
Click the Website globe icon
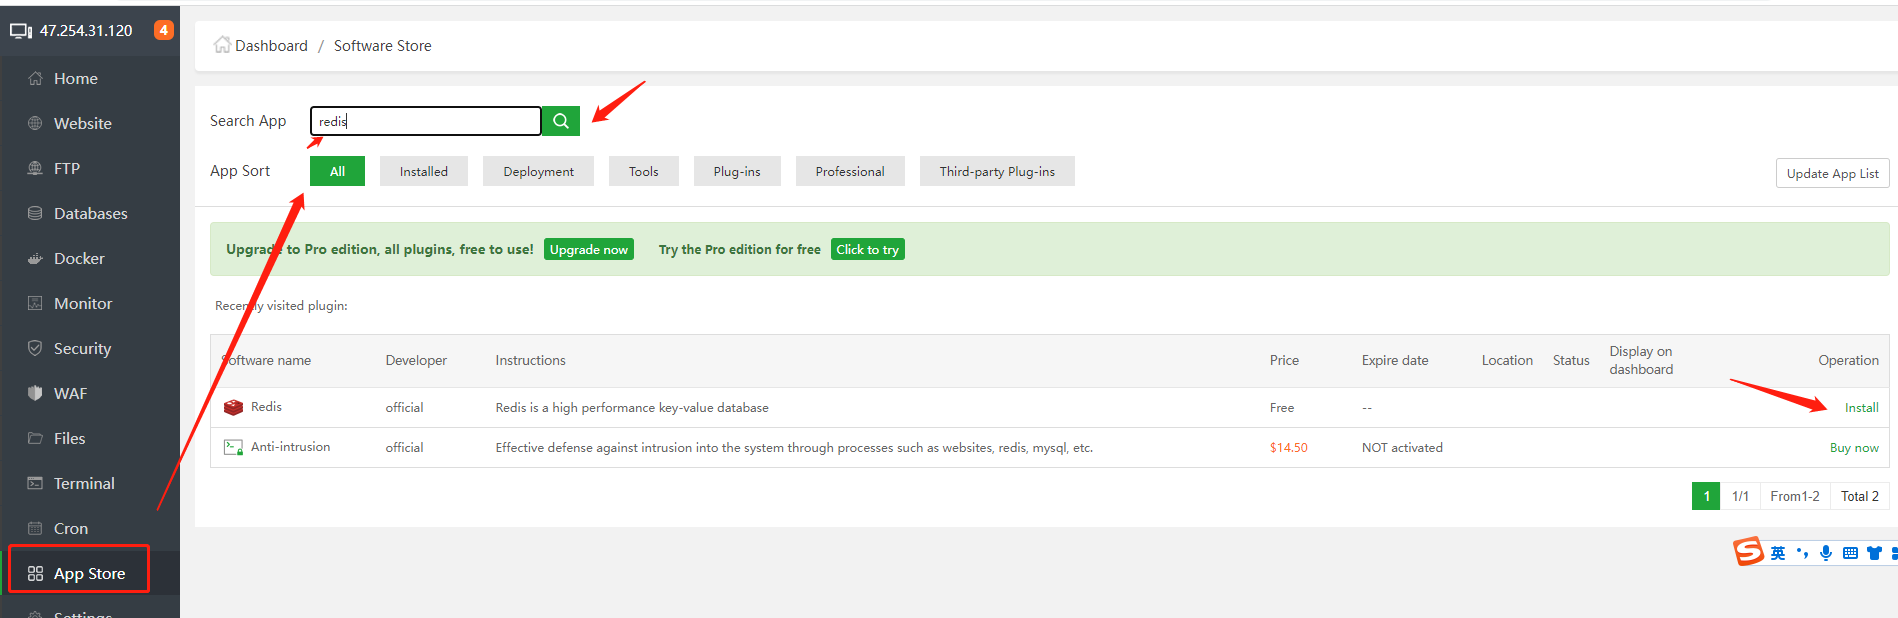(x=35, y=123)
